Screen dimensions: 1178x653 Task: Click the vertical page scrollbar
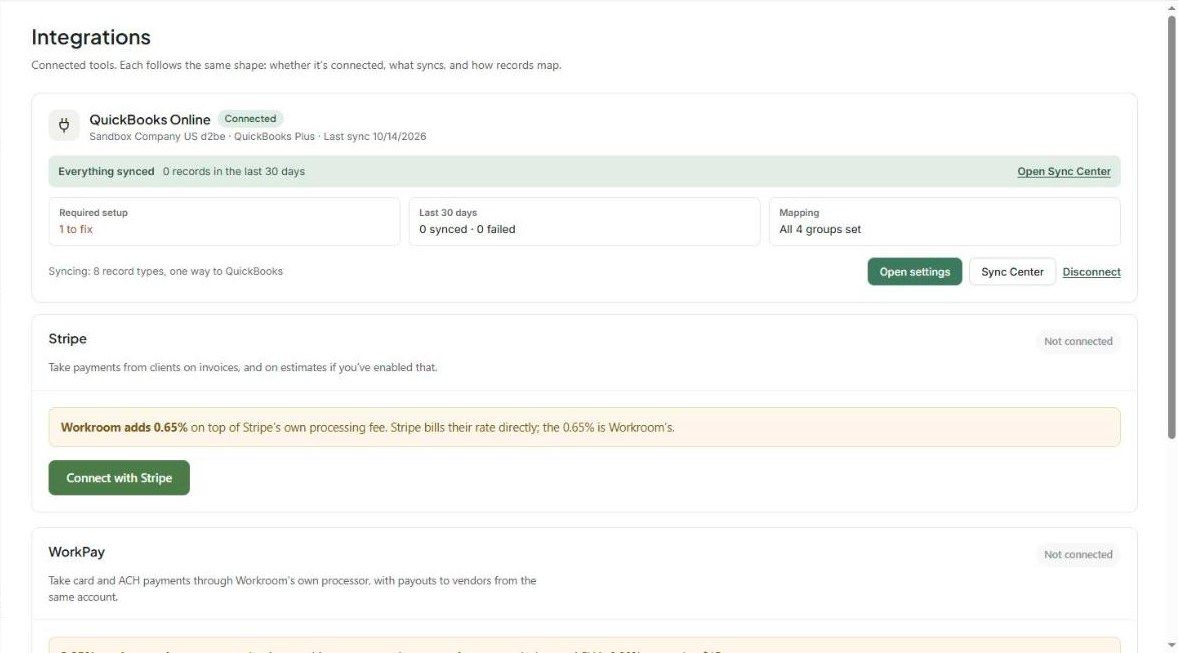click(x=1171, y=225)
